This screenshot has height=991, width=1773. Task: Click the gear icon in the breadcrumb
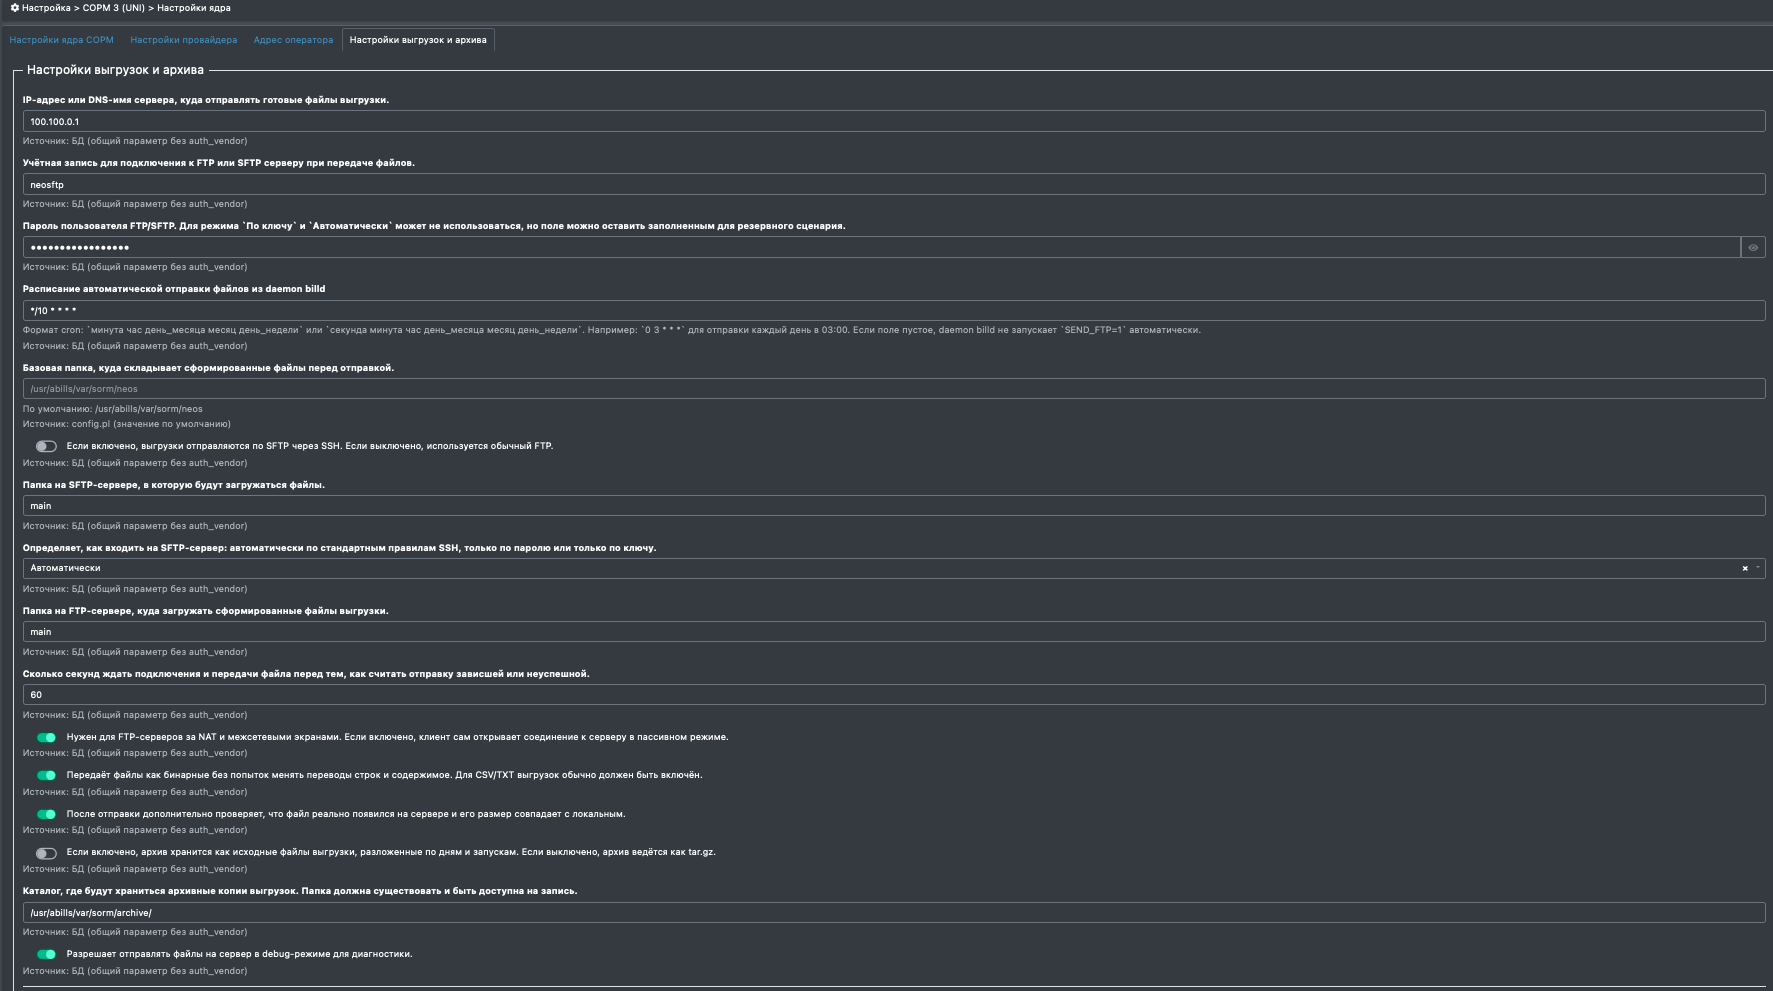click(x=15, y=8)
